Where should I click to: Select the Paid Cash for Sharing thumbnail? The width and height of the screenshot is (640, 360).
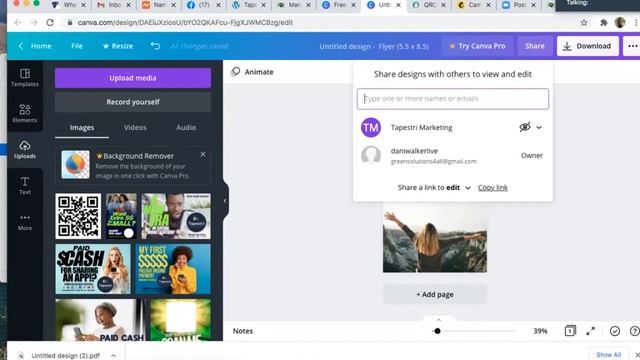click(x=93, y=269)
